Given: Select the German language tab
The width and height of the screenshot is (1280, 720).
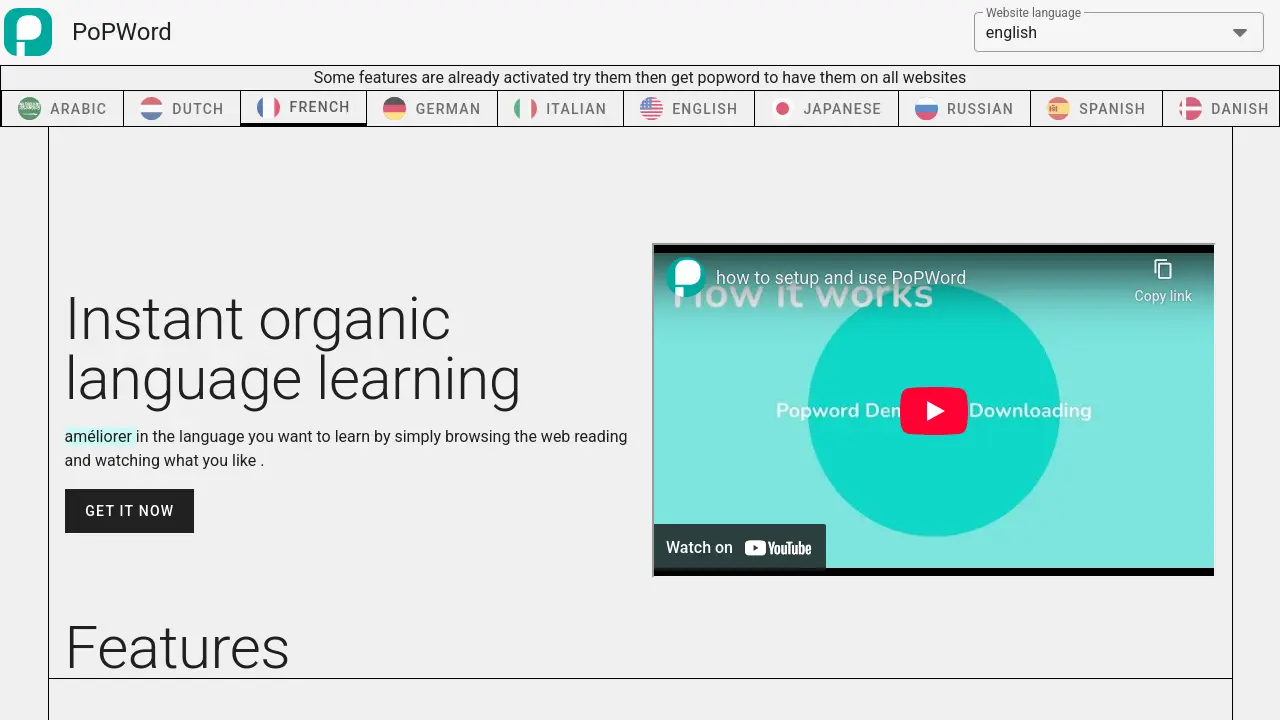Looking at the screenshot, I should [x=432, y=108].
